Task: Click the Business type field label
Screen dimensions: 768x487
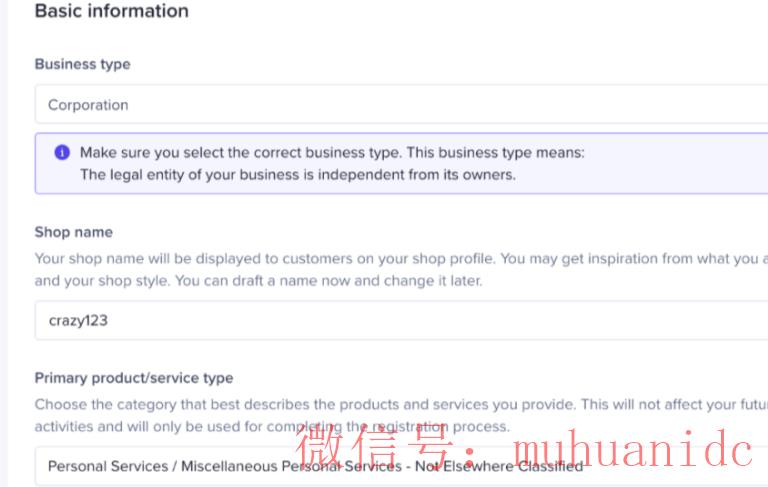Action: (82, 64)
